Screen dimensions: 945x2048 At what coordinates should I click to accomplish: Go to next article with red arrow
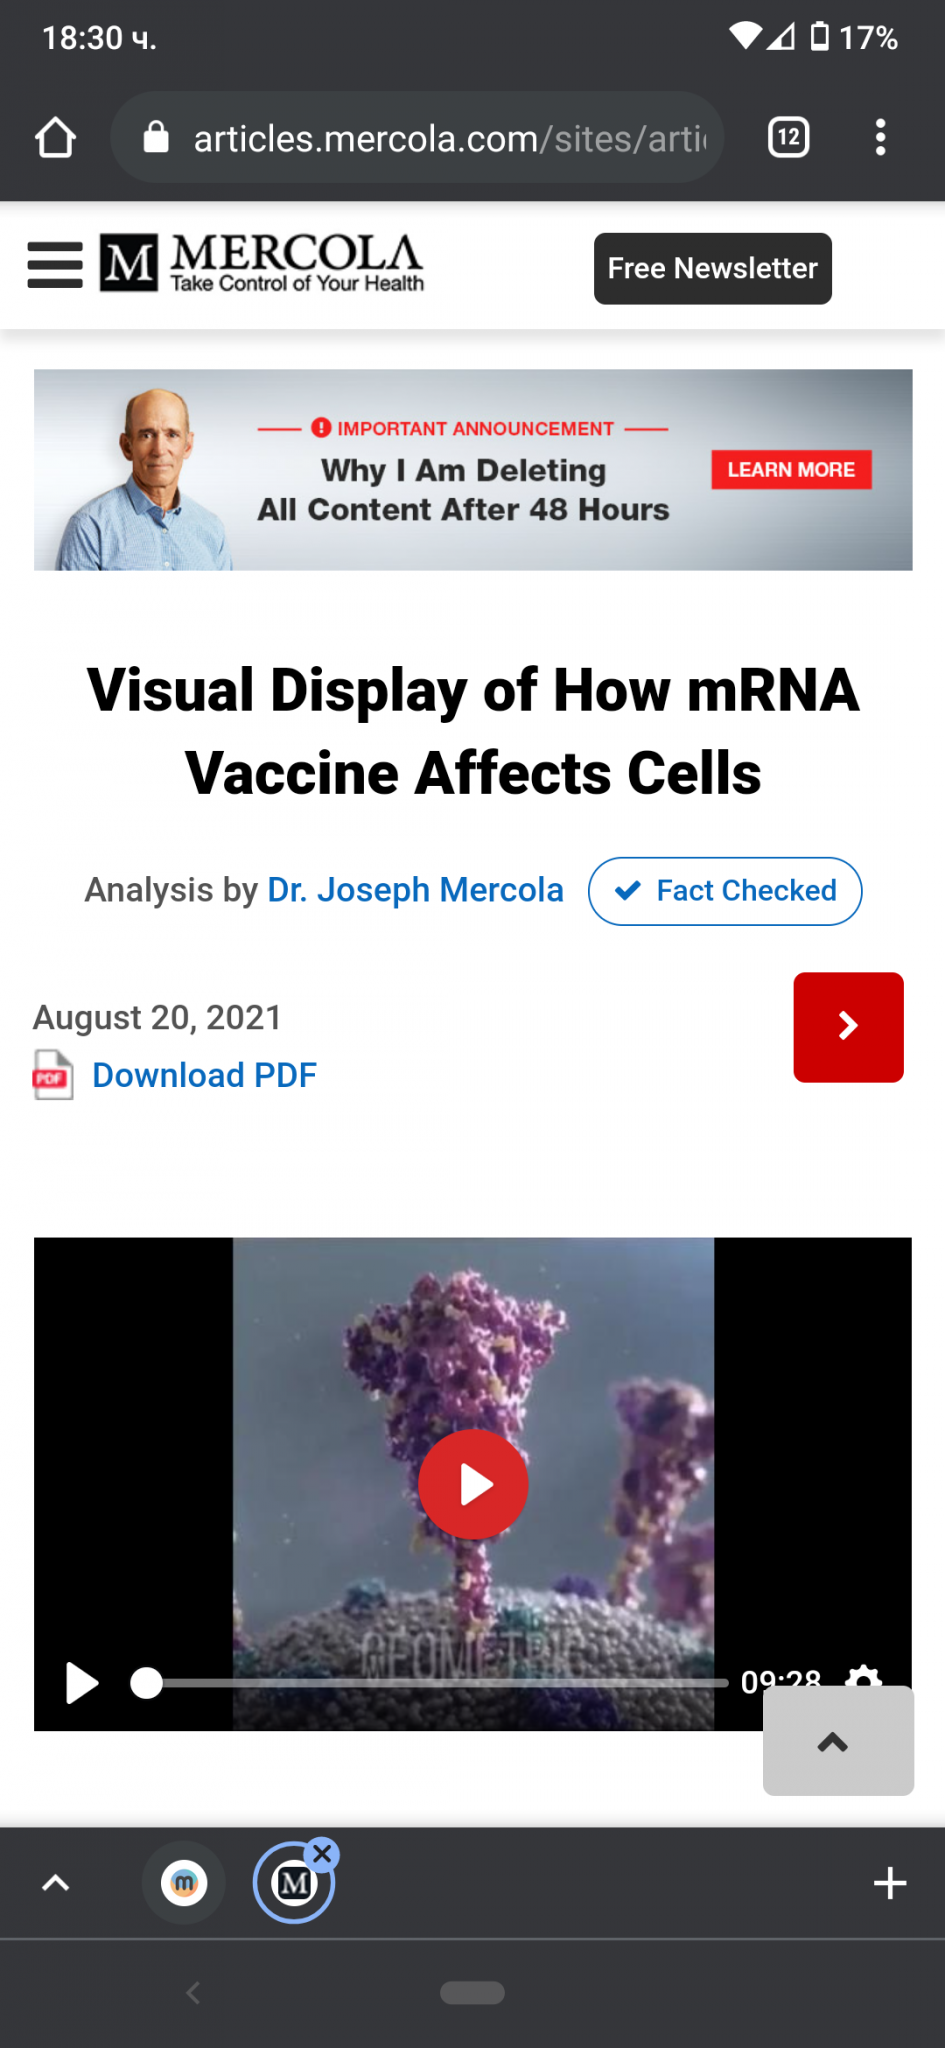point(848,1027)
